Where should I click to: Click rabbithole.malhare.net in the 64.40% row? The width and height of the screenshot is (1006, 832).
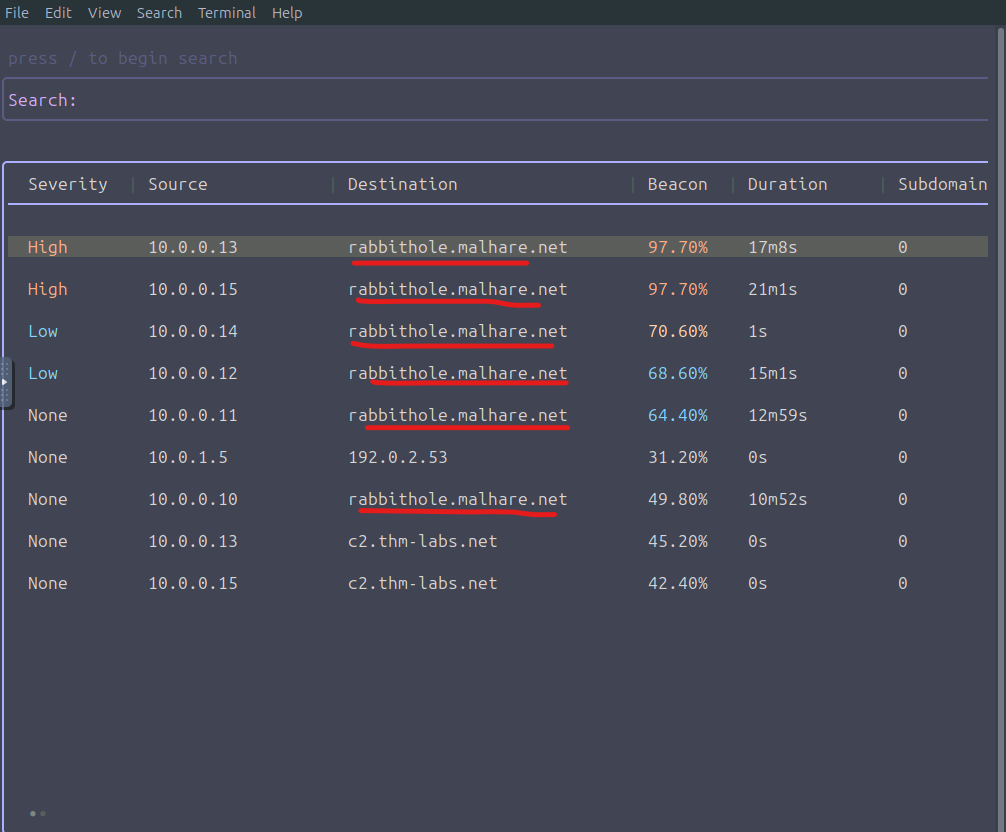pos(457,415)
